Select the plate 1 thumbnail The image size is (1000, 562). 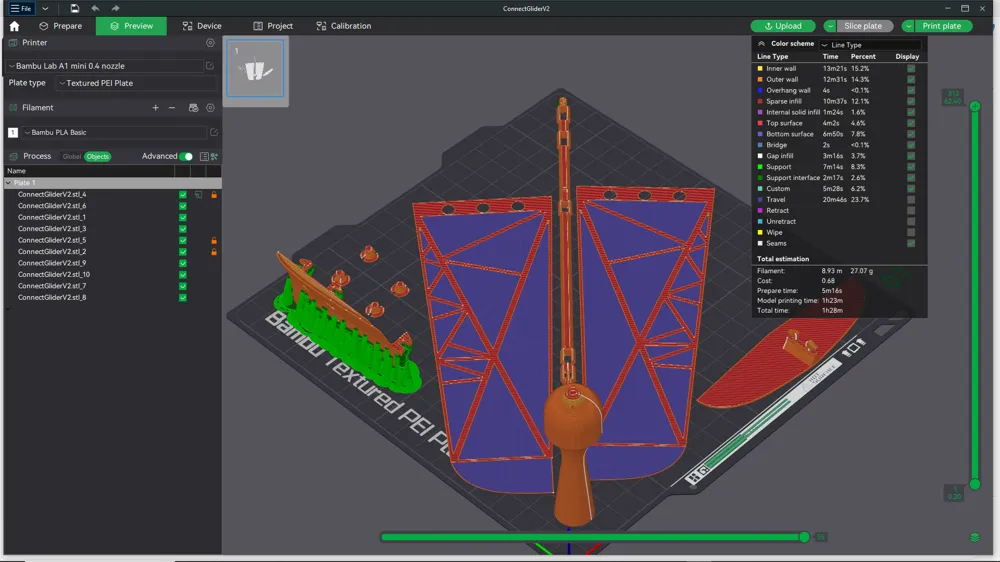pos(256,68)
